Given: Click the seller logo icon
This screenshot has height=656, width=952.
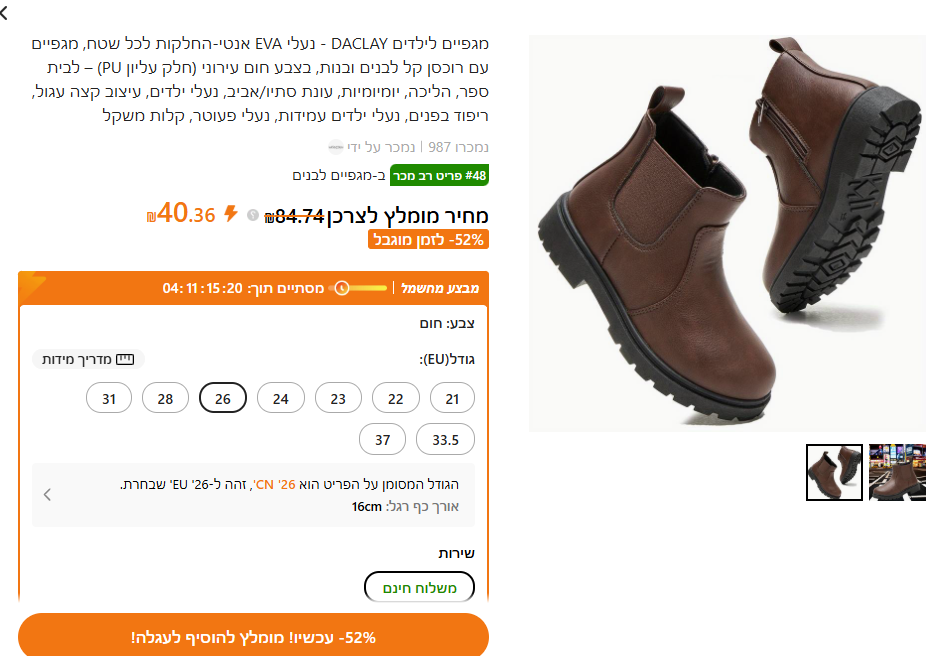Looking at the screenshot, I should click(x=335, y=147).
